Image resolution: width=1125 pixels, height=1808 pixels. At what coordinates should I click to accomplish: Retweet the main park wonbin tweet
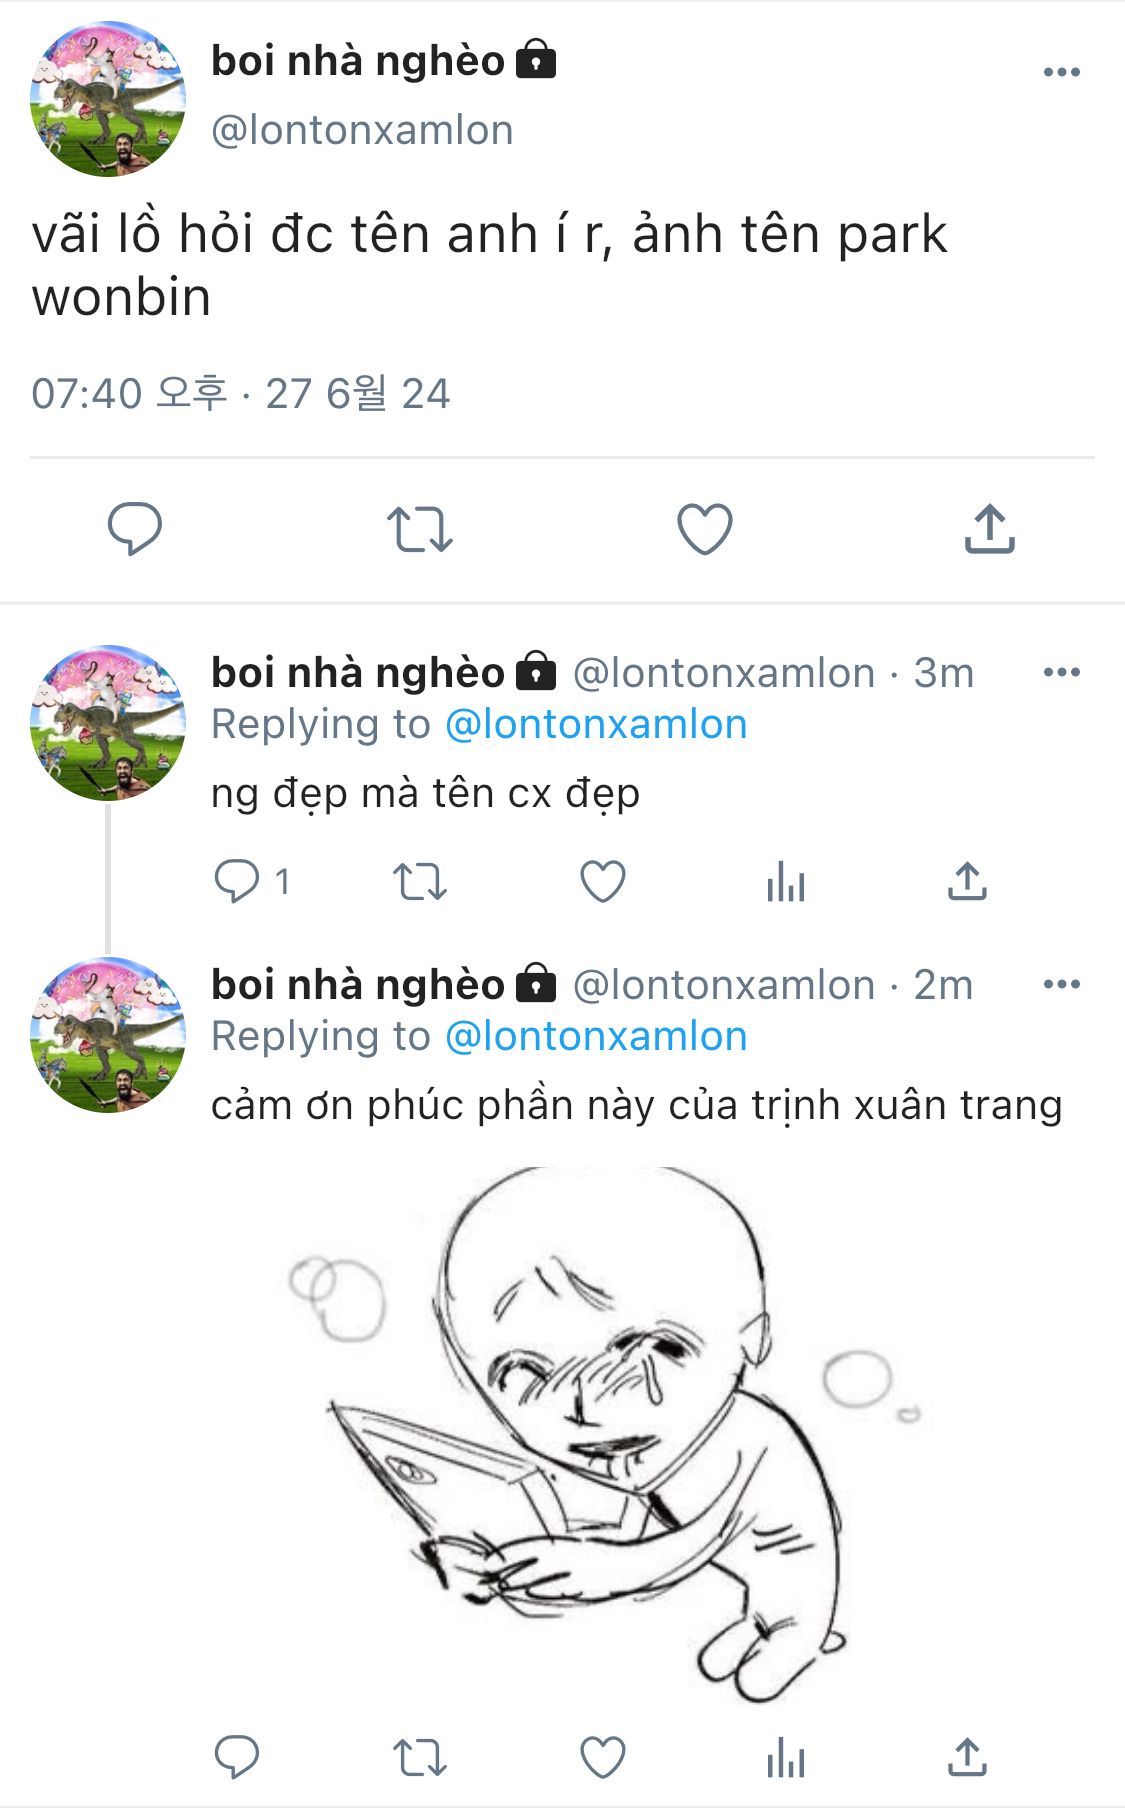pos(419,529)
